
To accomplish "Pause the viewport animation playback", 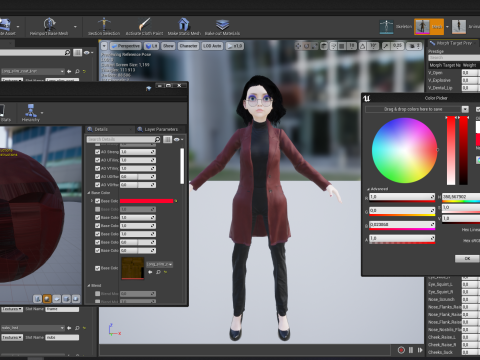I will (411, 350).
